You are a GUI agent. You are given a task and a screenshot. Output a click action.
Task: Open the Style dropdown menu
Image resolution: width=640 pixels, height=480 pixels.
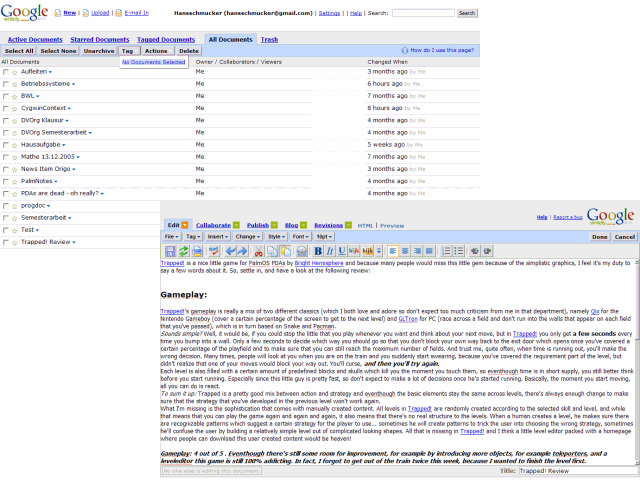tap(276, 237)
